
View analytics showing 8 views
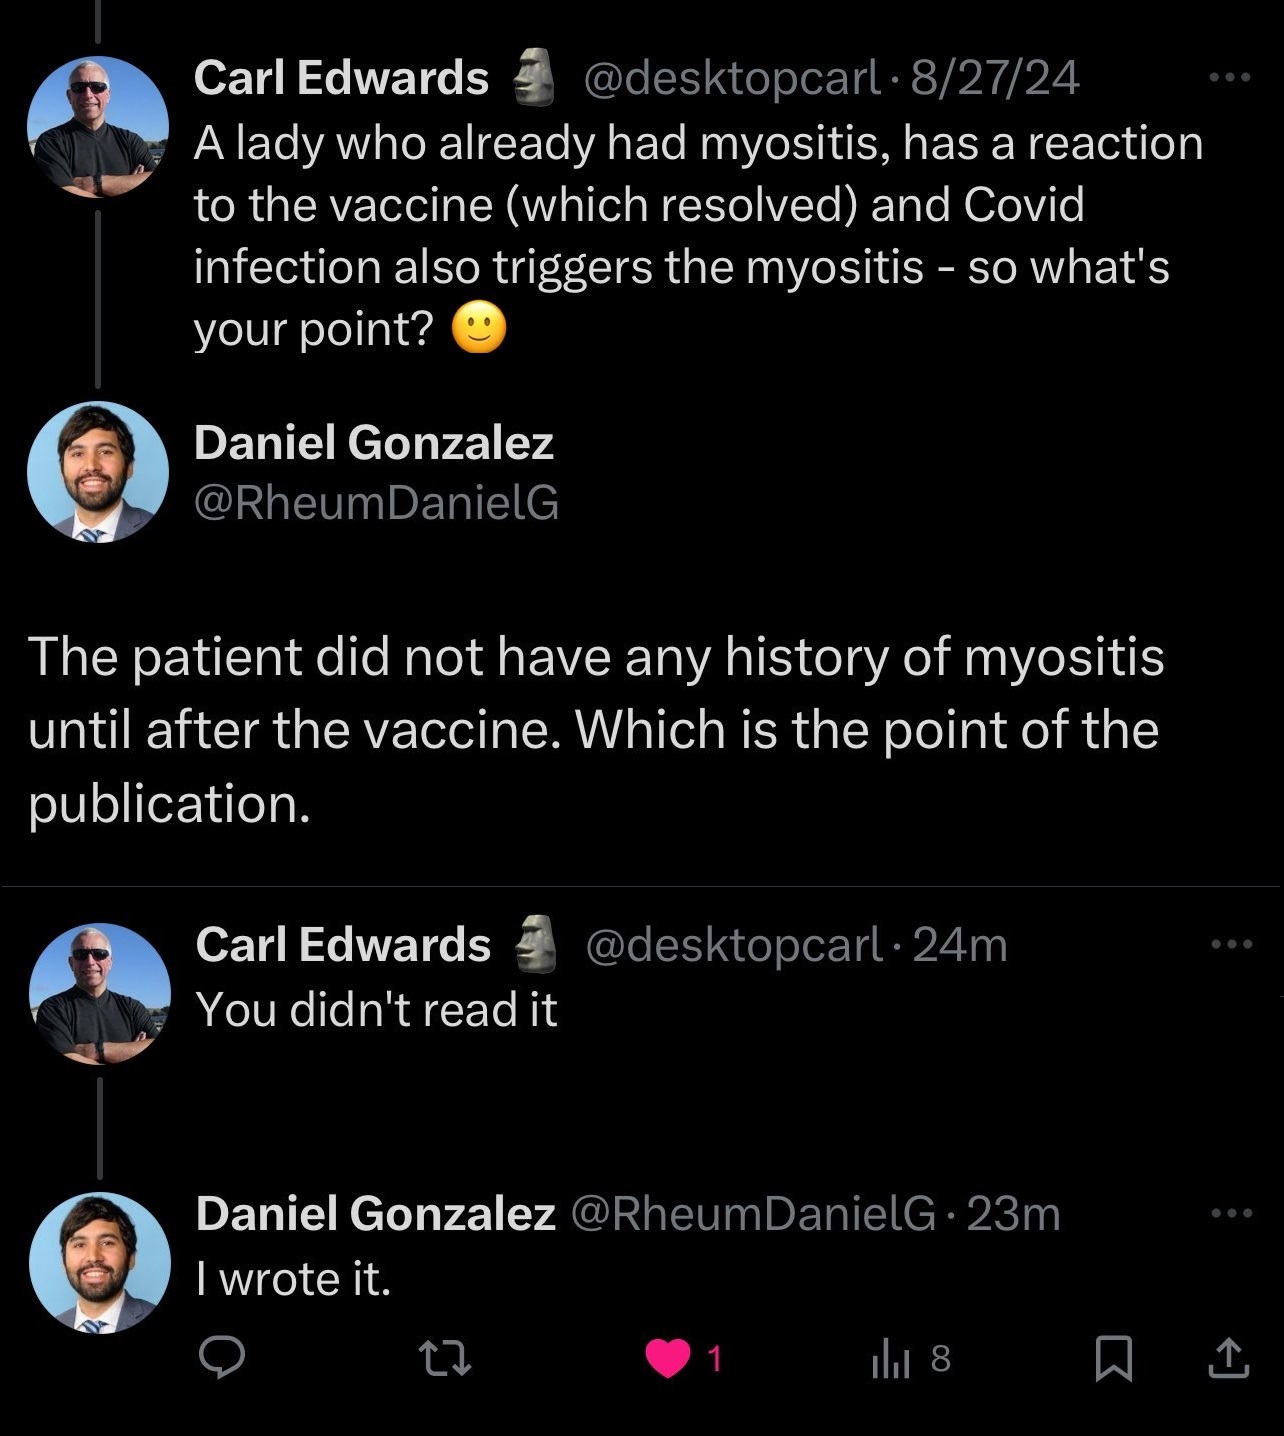click(x=910, y=1358)
